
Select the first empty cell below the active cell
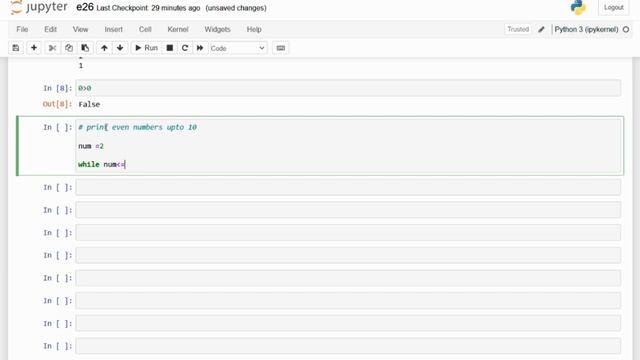coord(348,187)
